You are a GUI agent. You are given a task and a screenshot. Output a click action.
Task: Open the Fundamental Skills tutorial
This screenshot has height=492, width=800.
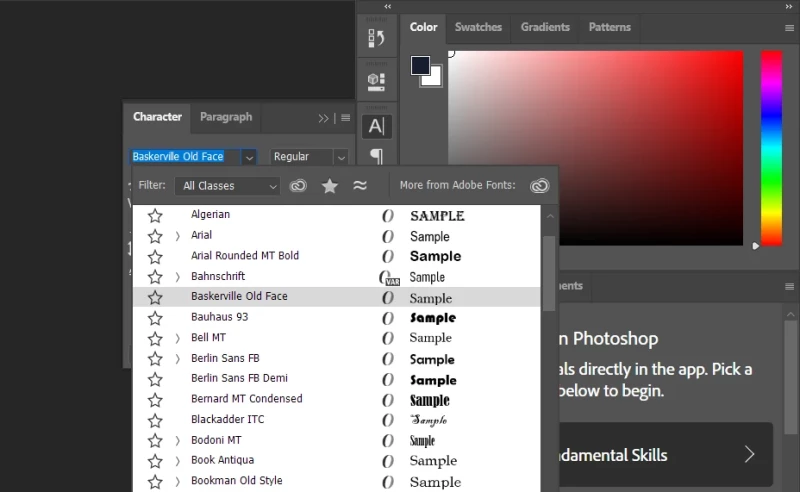pyautogui.click(x=660, y=455)
